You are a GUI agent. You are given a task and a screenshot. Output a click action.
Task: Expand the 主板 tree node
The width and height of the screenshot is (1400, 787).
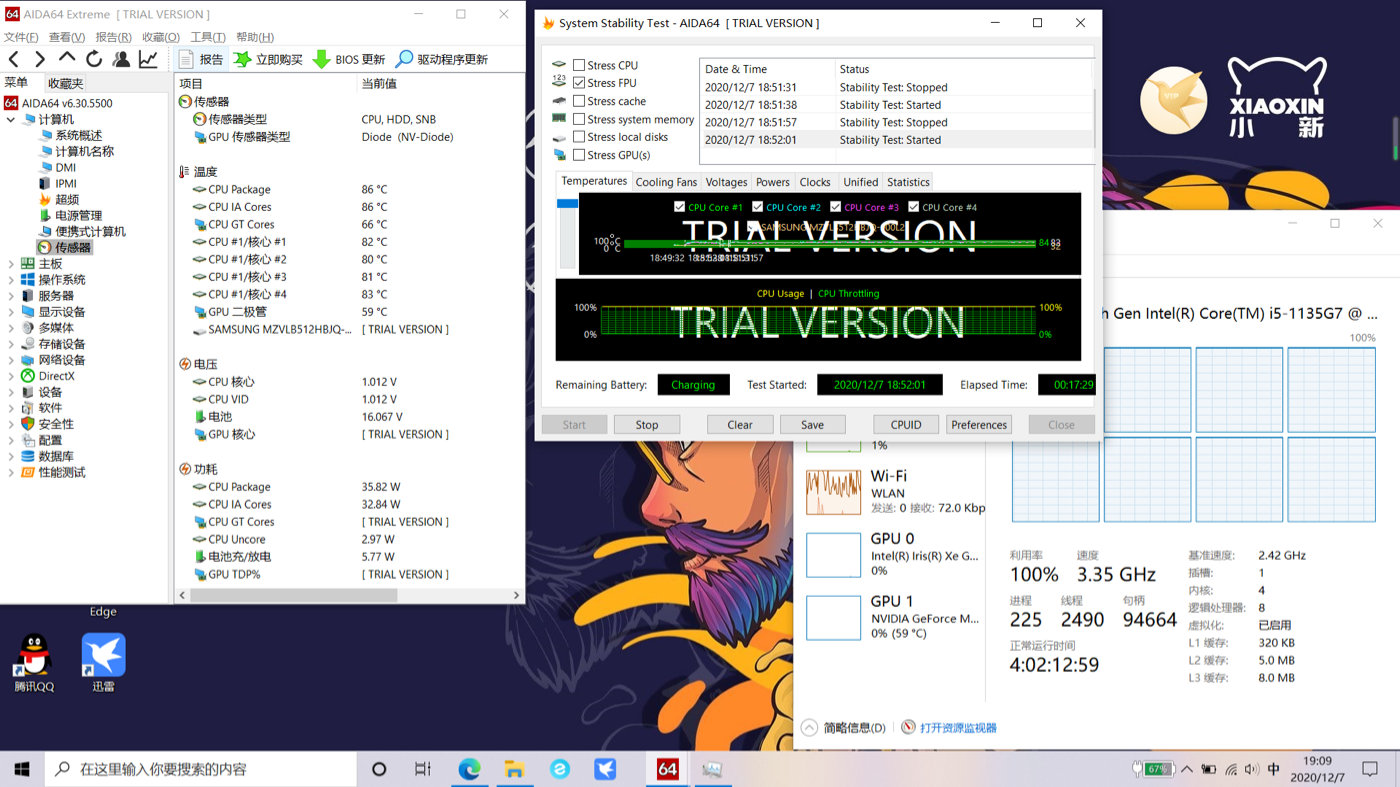pyautogui.click(x=11, y=264)
